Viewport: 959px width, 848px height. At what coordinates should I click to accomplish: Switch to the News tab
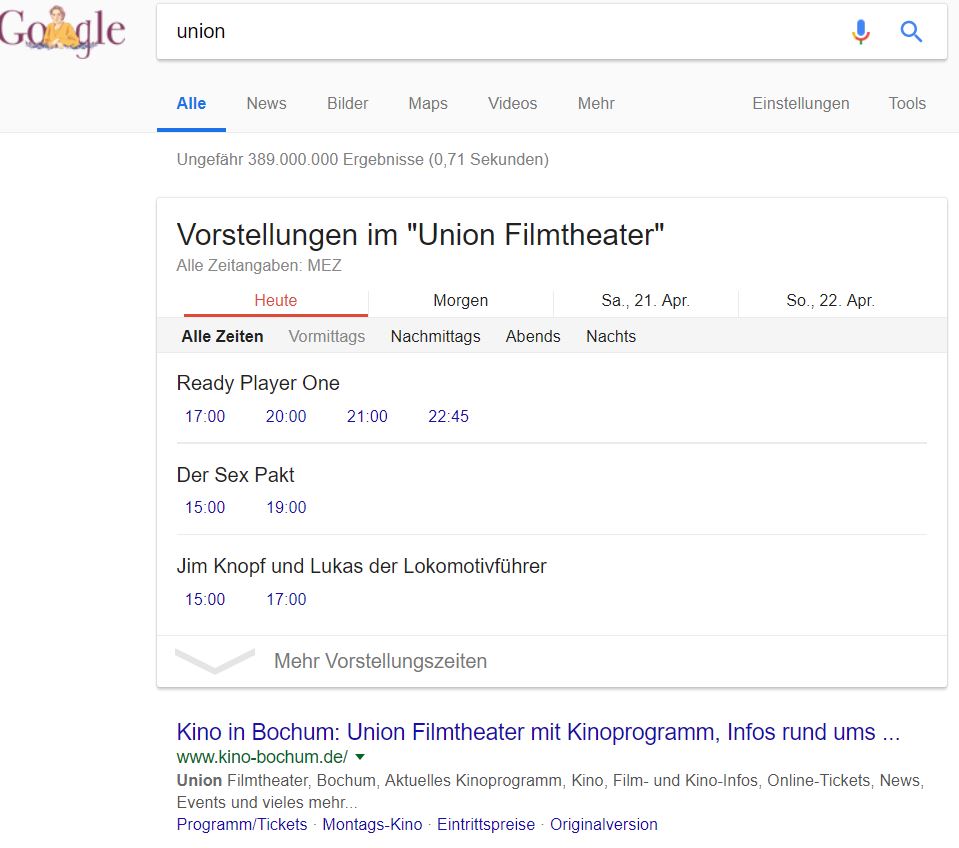(266, 103)
